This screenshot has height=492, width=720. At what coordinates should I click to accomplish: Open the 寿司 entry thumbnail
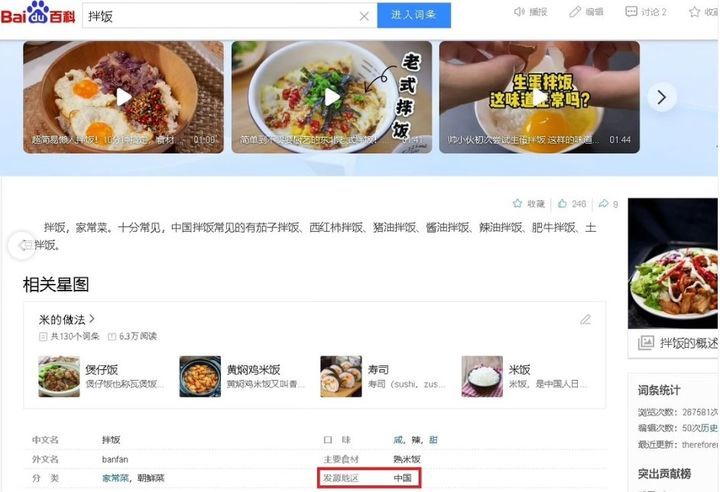coord(341,376)
